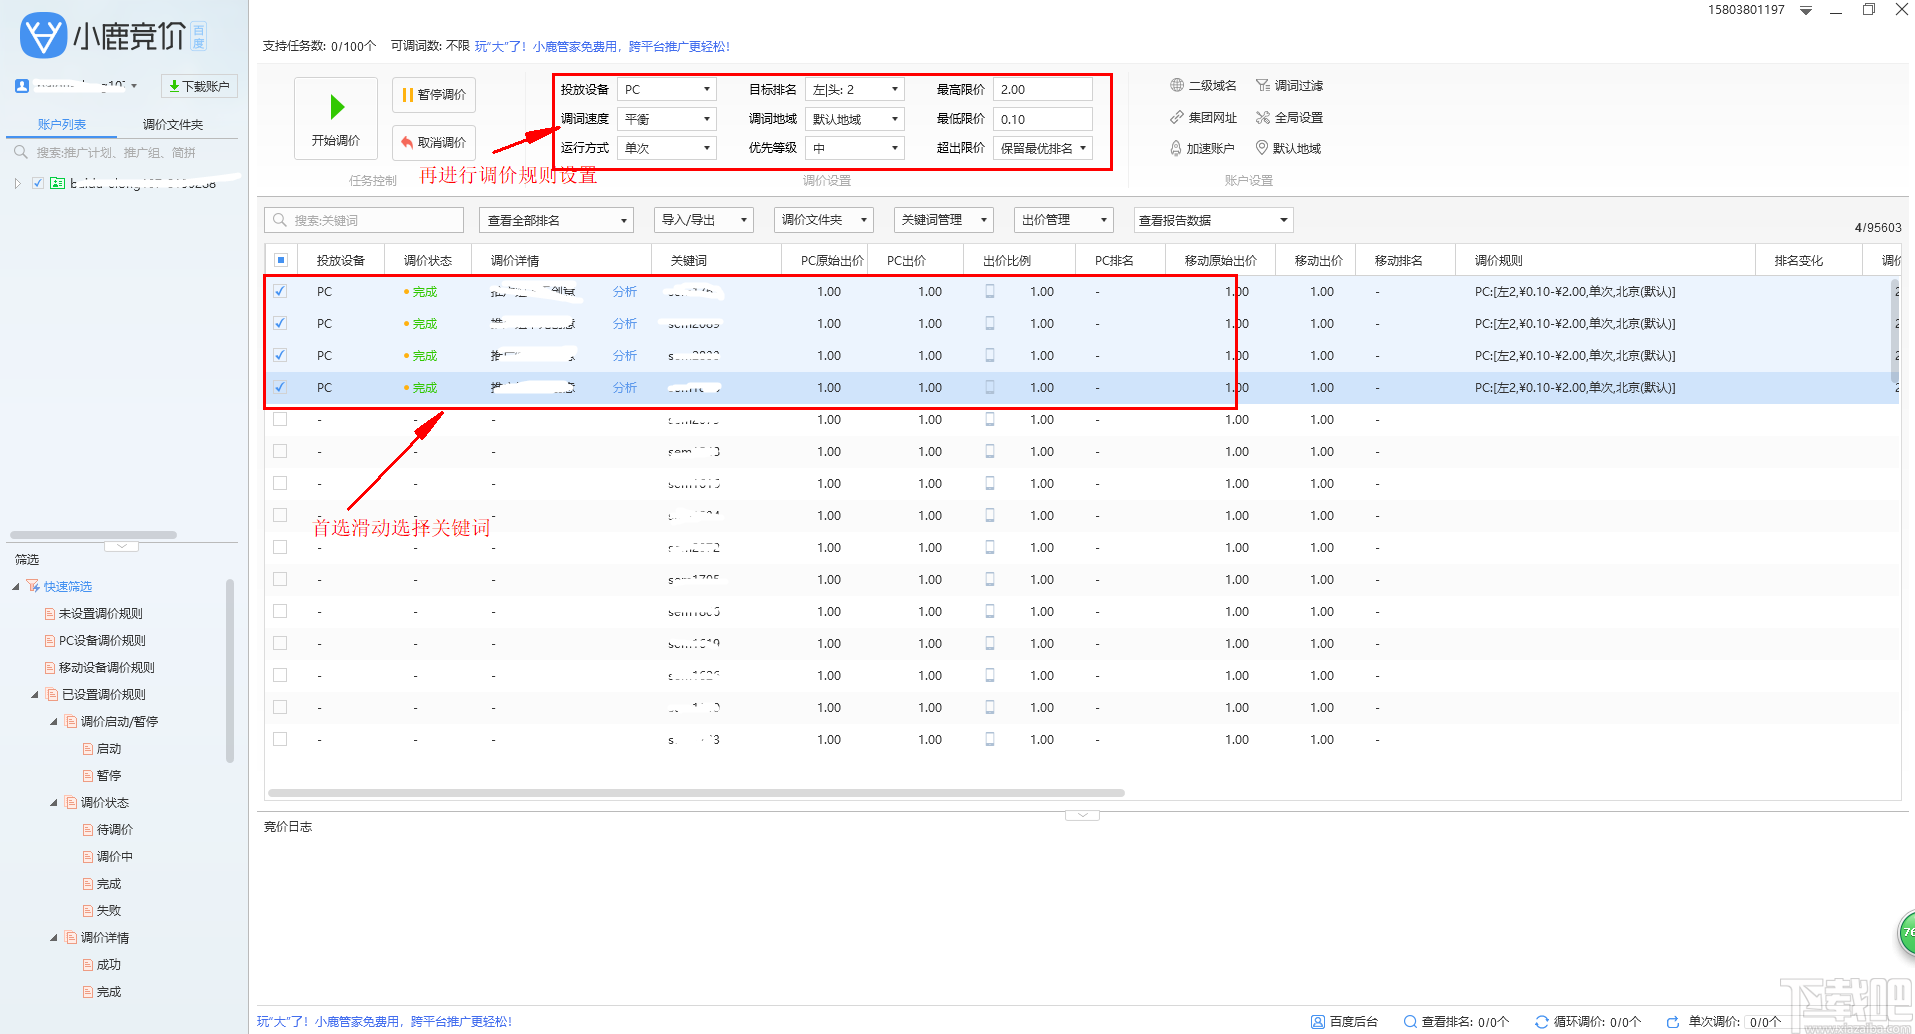The image size is (1915, 1034).
Task: Open the 超出限价 dropdown
Action: [x=1042, y=148]
